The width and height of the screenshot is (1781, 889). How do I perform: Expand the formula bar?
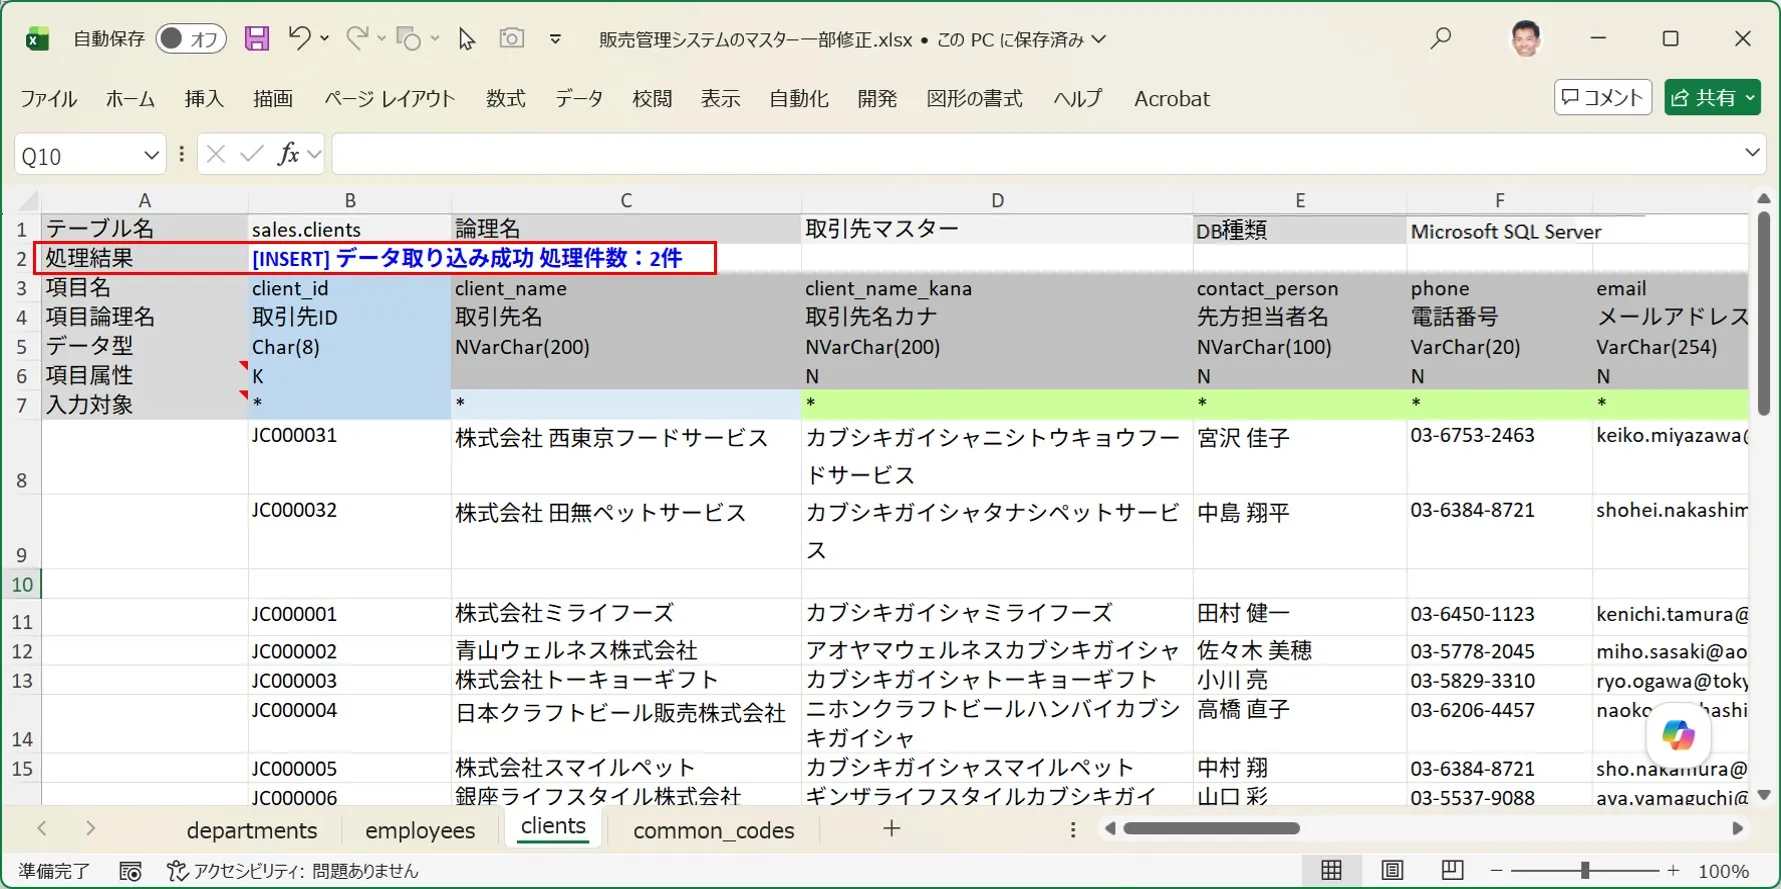tap(1752, 153)
